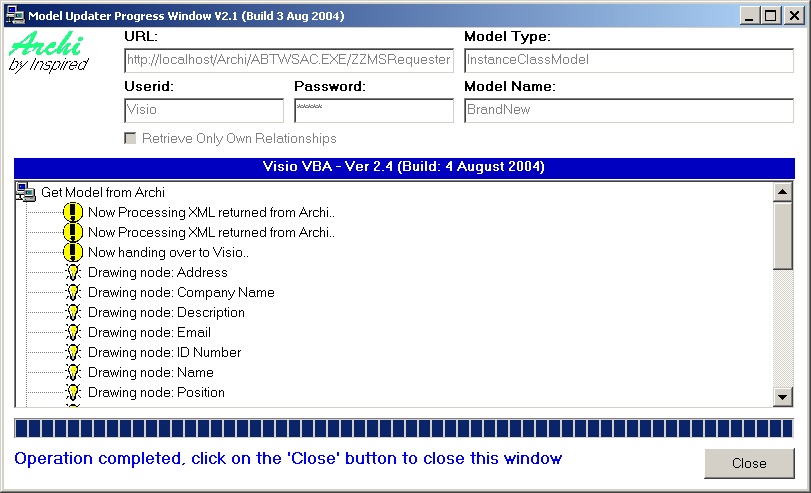The height and width of the screenshot is (493, 811).
Task: Click the Model Name field with BrandNew
Action: click(x=628, y=110)
